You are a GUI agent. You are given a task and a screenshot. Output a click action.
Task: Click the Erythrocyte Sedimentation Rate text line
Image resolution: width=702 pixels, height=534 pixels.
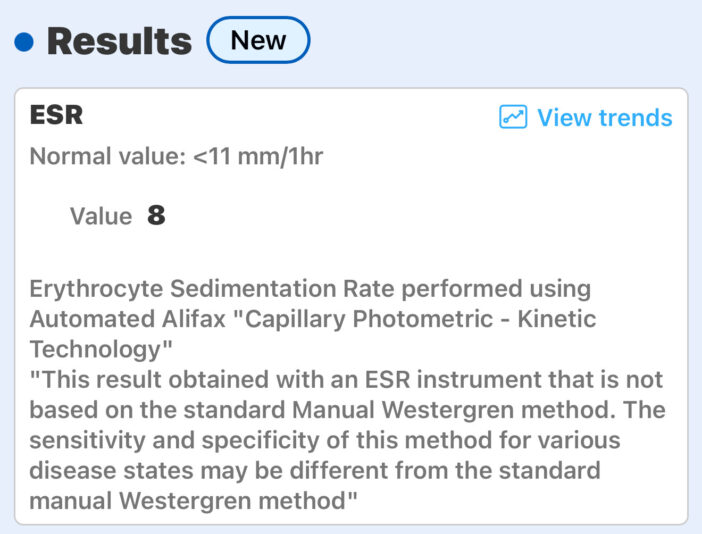tap(310, 289)
